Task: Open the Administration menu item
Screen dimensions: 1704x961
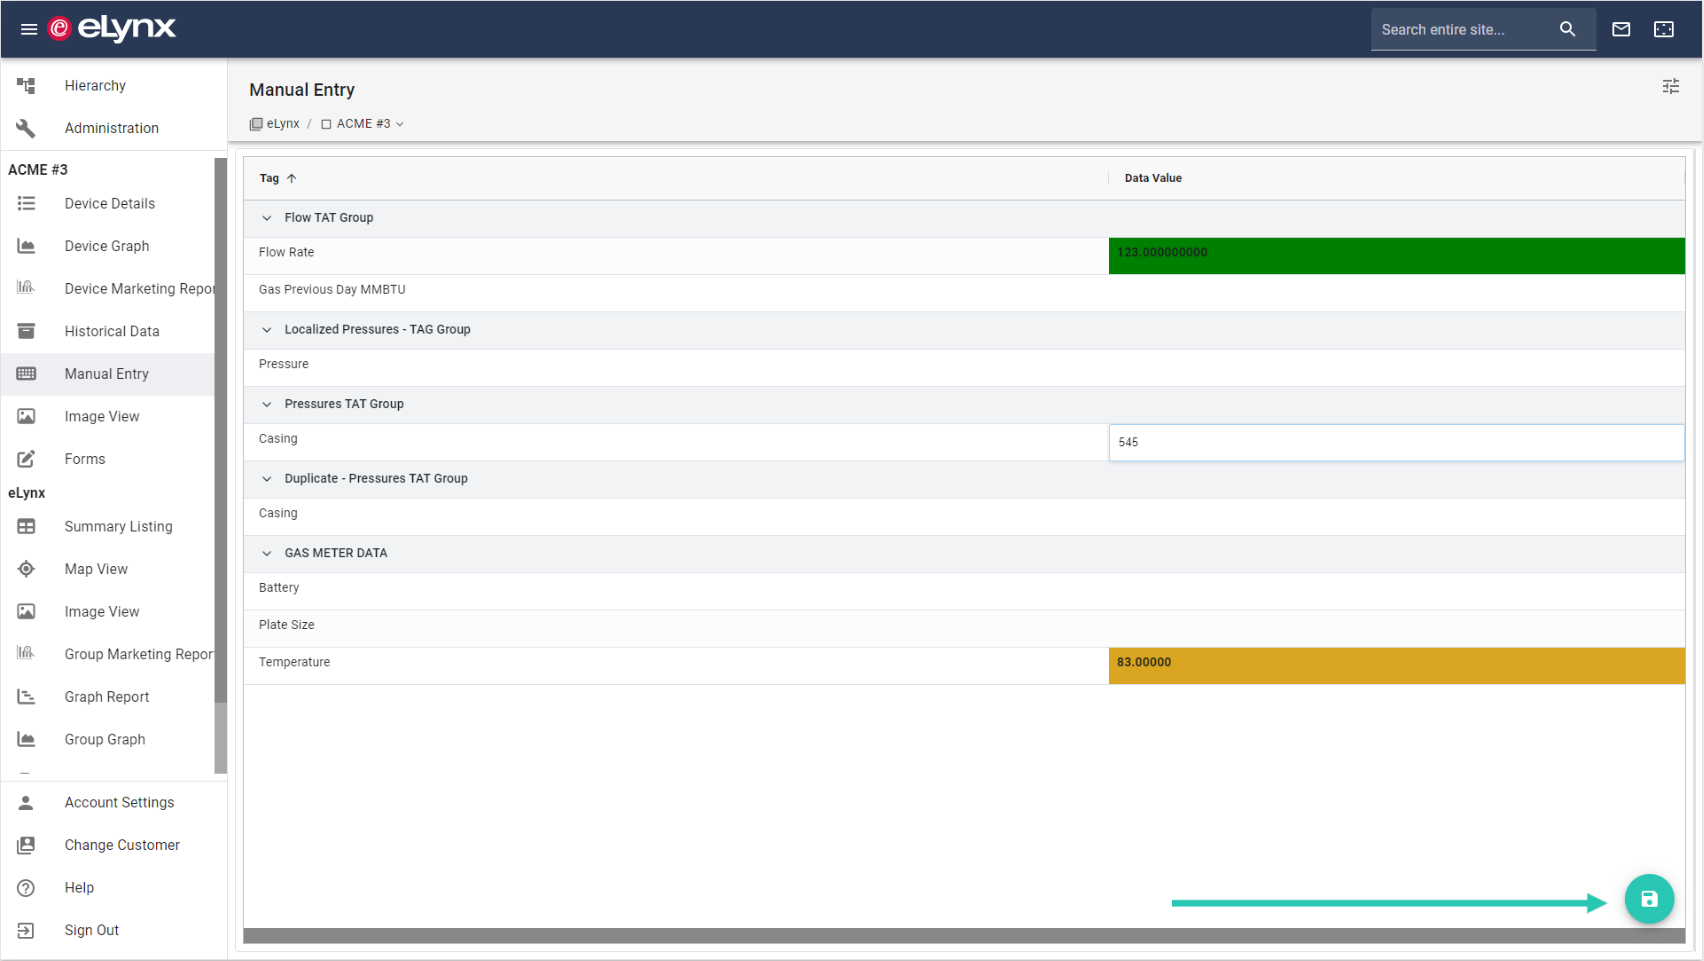Action: pyautogui.click(x=112, y=128)
